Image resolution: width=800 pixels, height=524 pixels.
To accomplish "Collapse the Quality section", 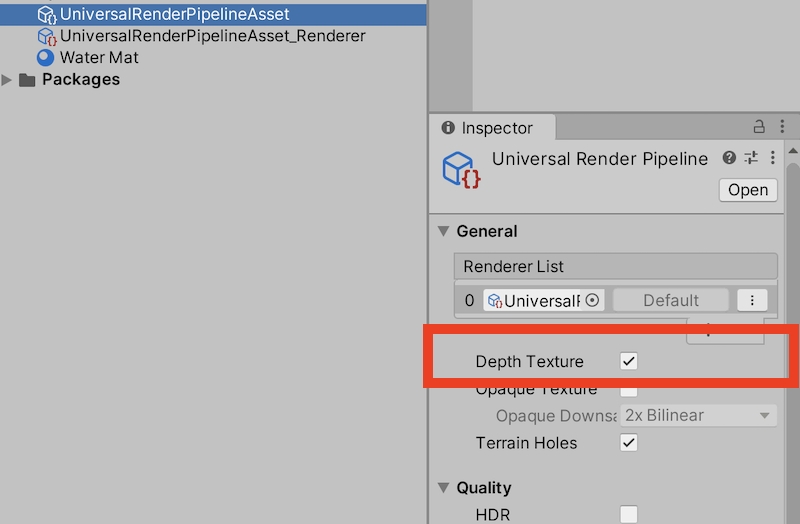I will (x=443, y=488).
